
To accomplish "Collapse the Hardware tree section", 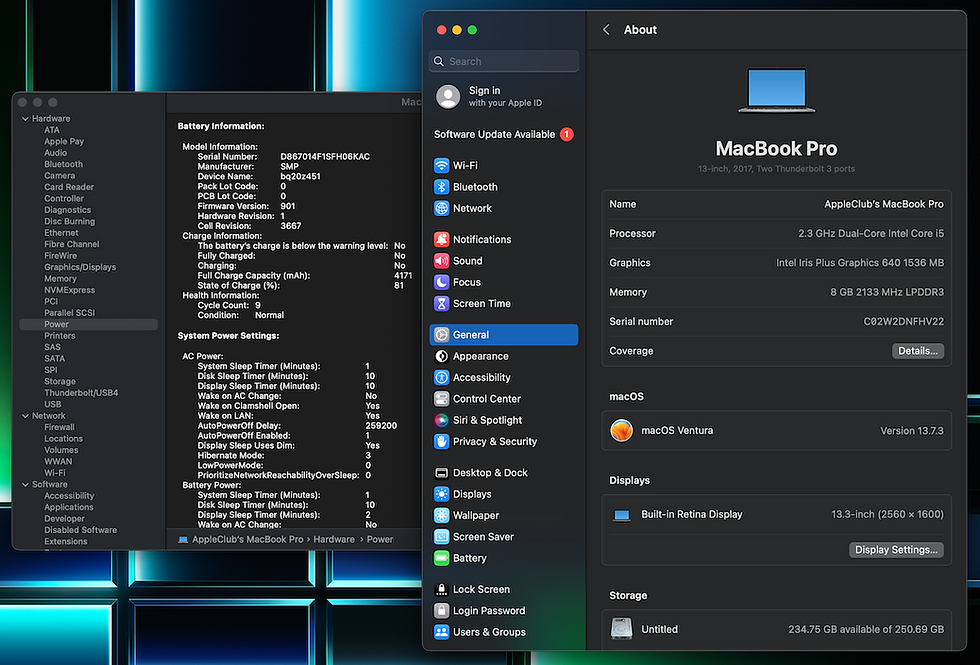I will click(25, 118).
